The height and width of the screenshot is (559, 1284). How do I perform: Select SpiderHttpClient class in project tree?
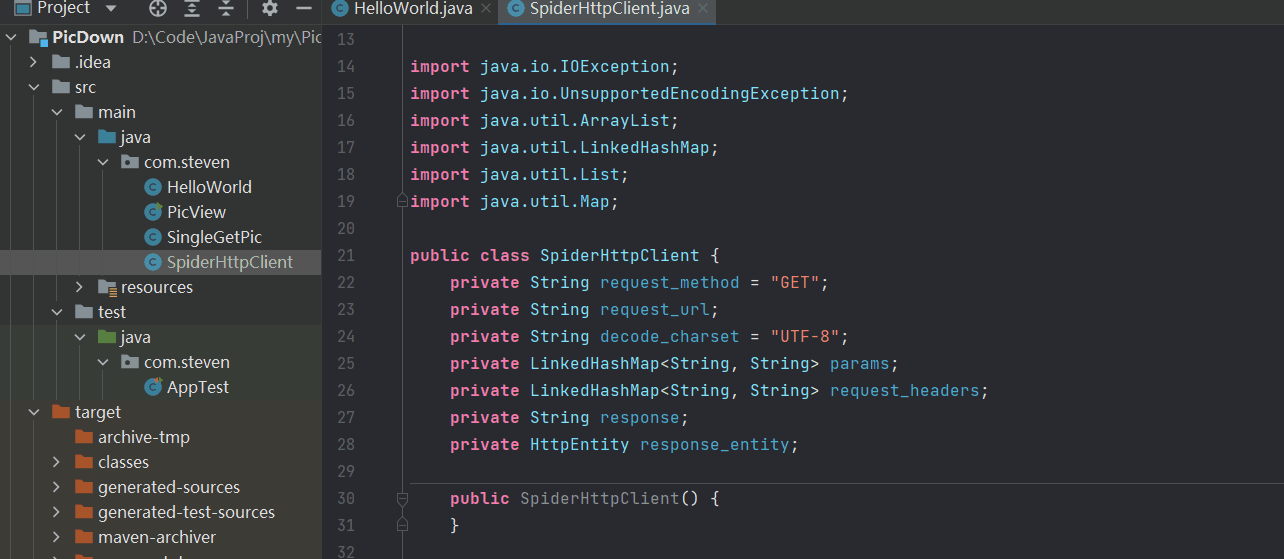click(230, 262)
